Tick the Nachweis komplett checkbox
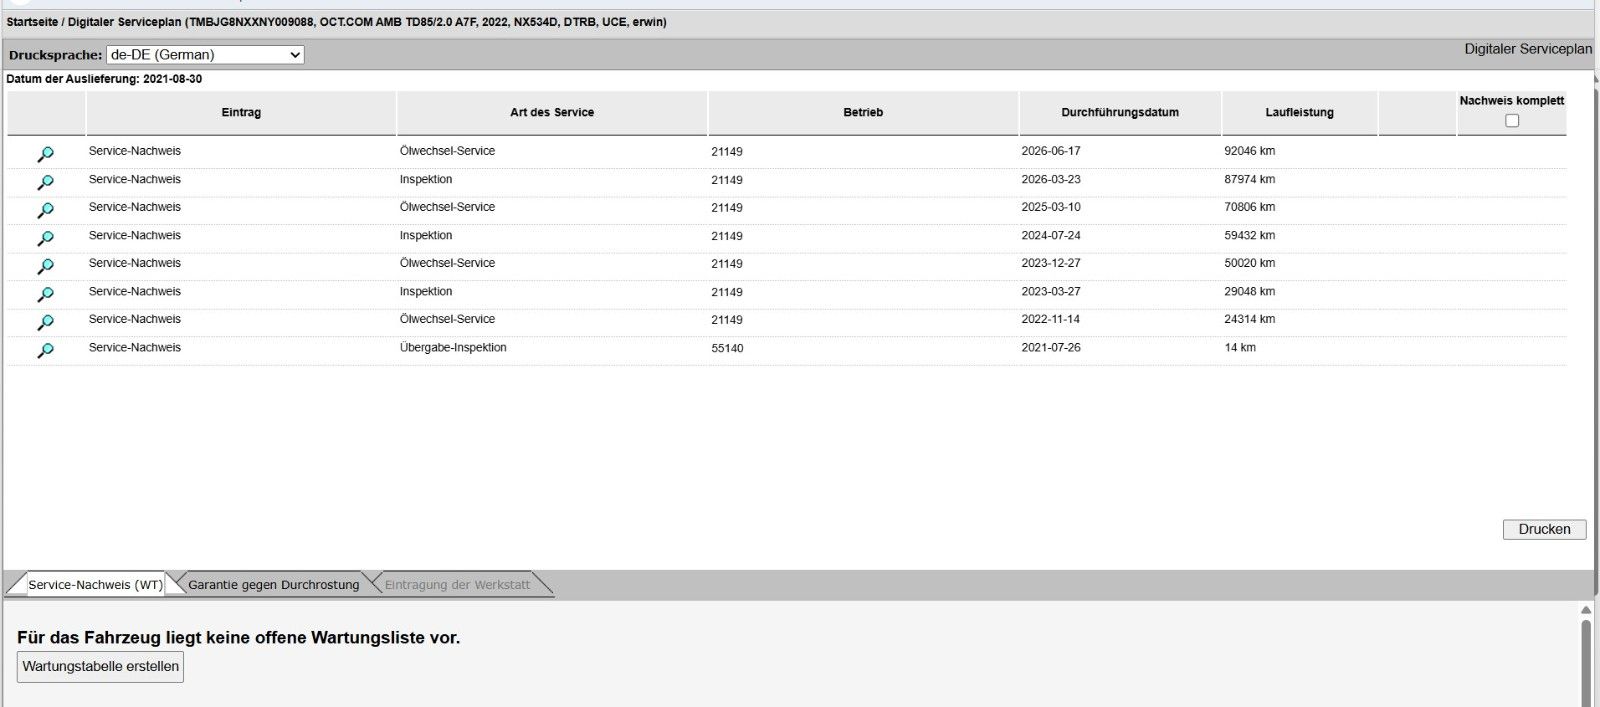The width and height of the screenshot is (1600, 707). pyautogui.click(x=1512, y=120)
